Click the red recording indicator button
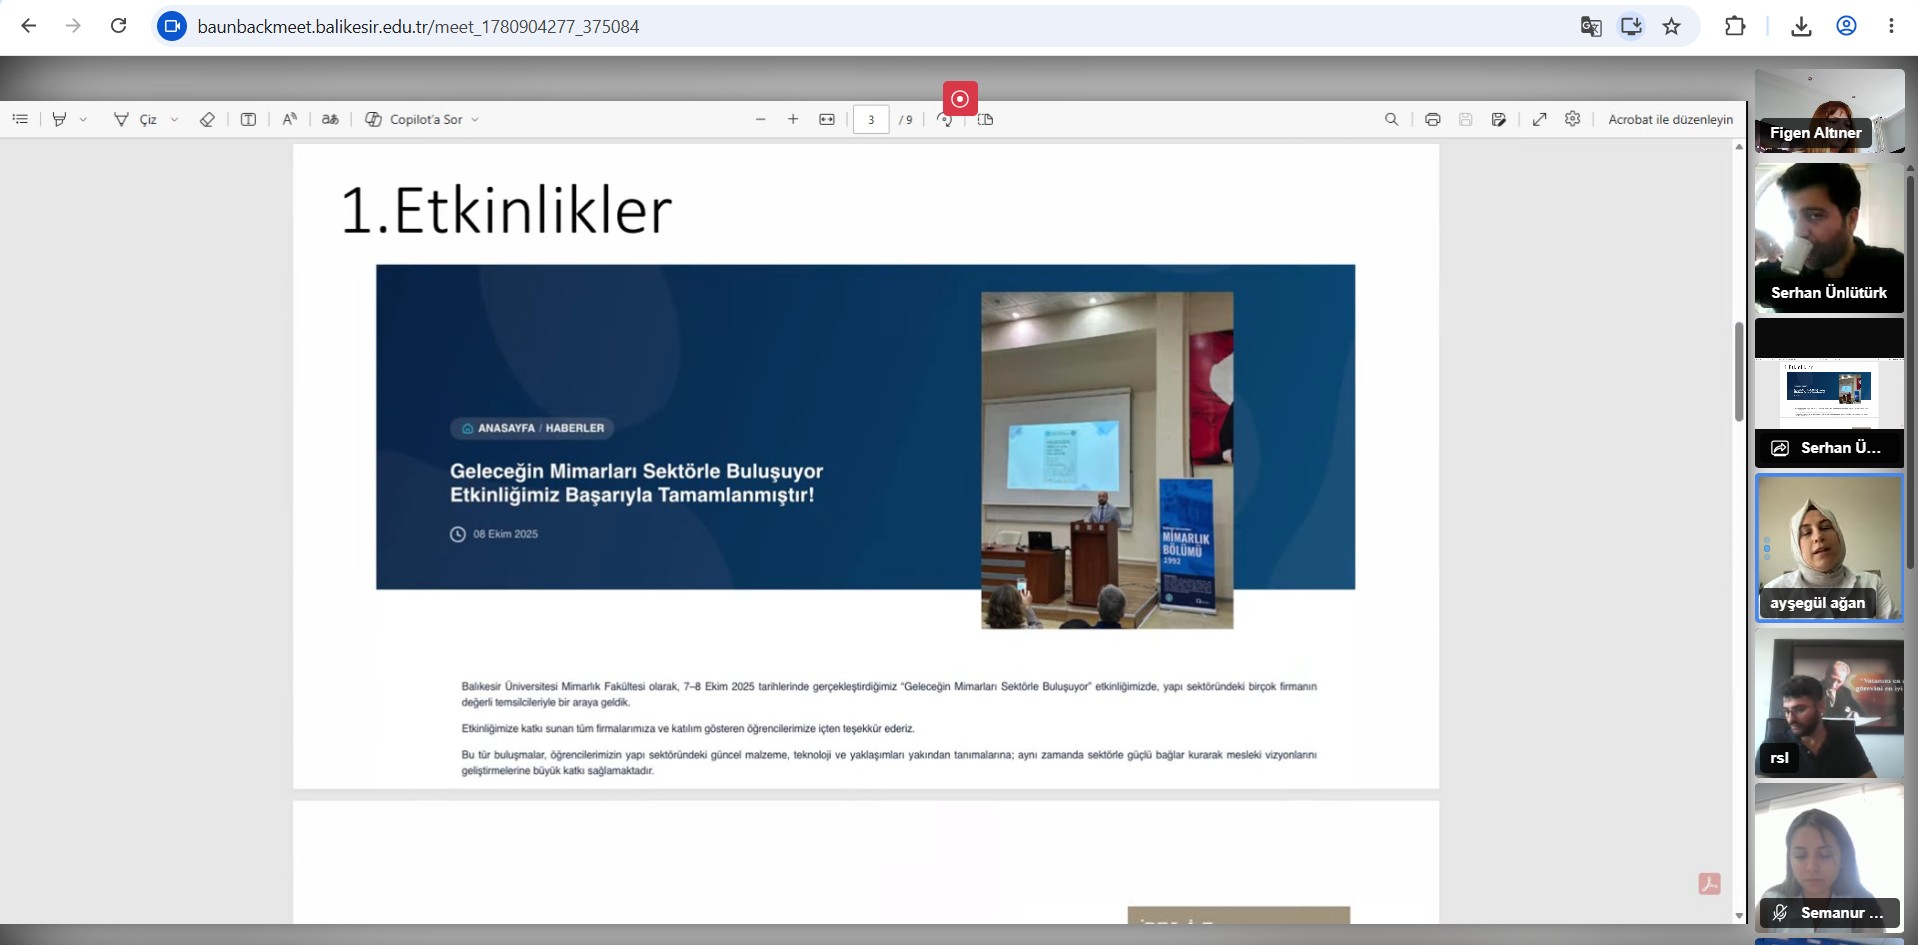 pos(960,99)
